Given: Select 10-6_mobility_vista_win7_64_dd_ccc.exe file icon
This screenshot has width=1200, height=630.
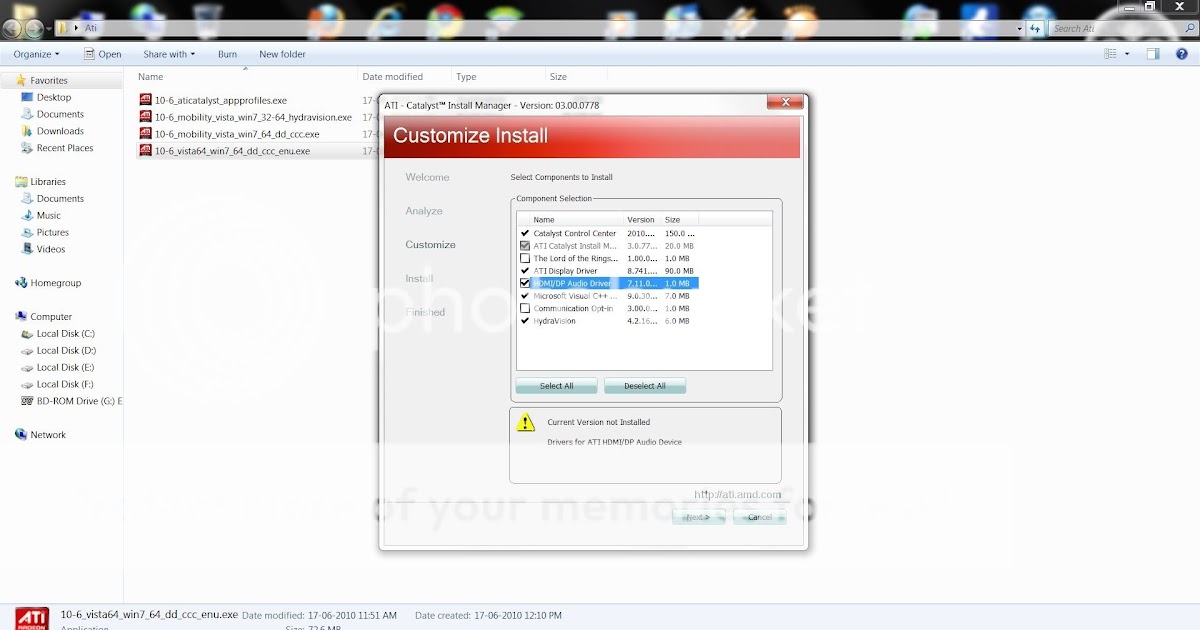Looking at the screenshot, I should (145, 134).
